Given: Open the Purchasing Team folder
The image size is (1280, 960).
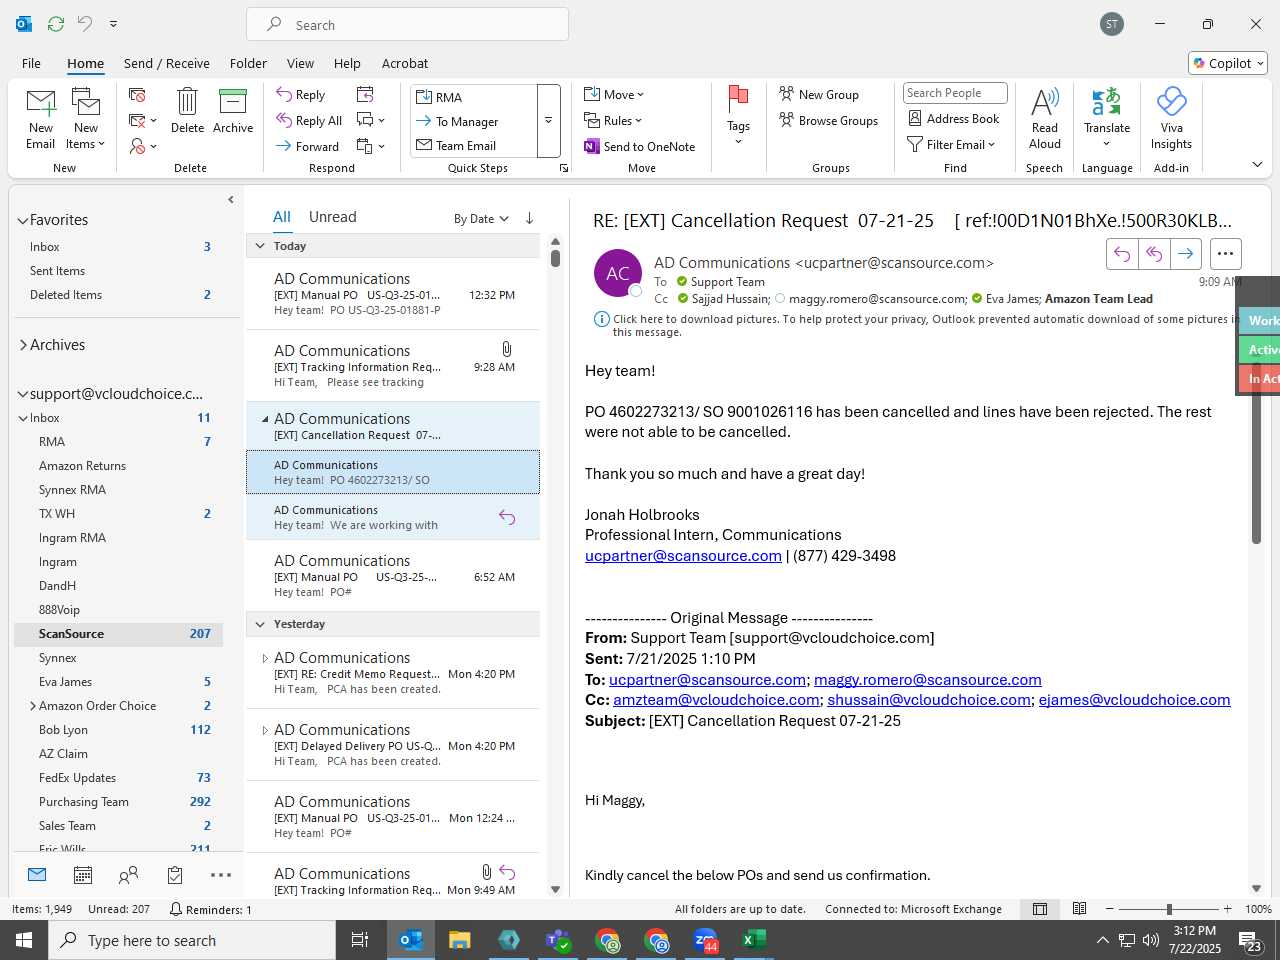Looking at the screenshot, I should tap(118, 802).
